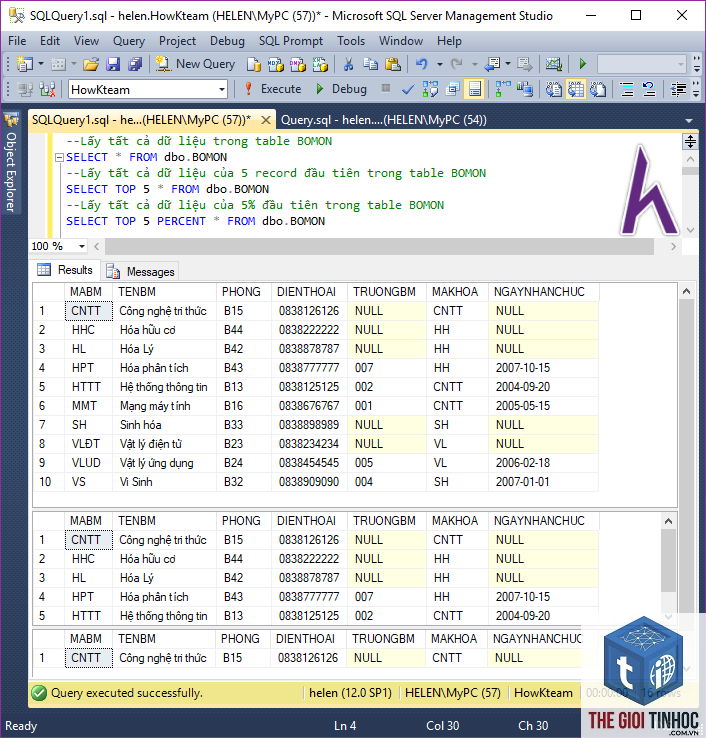Switch to the Query.sql tab

click(384, 120)
